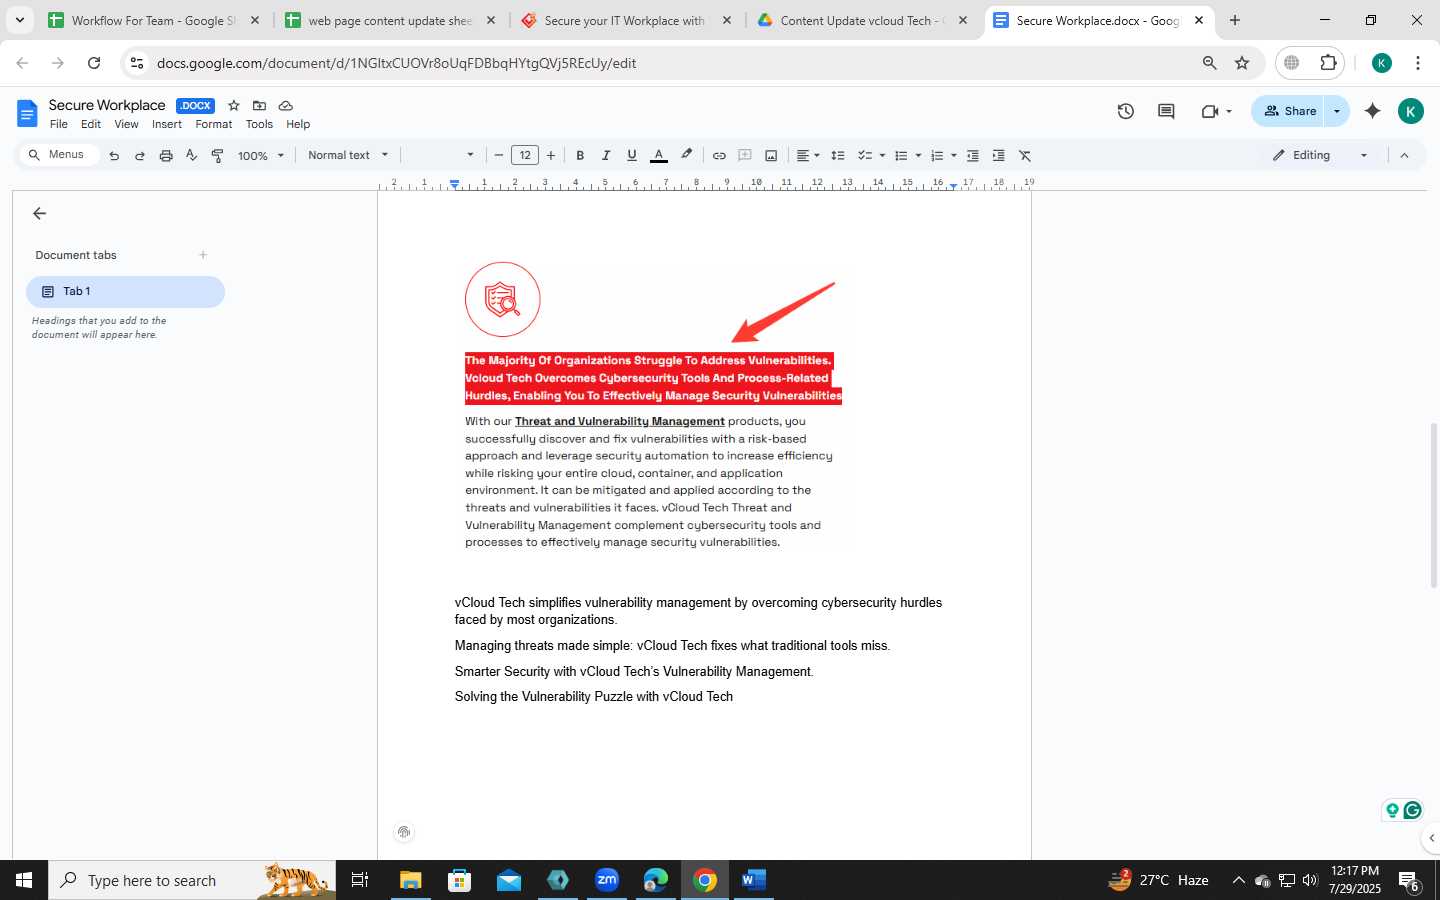Open the File menu
This screenshot has width=1440, height=900.
pos(59,124)
